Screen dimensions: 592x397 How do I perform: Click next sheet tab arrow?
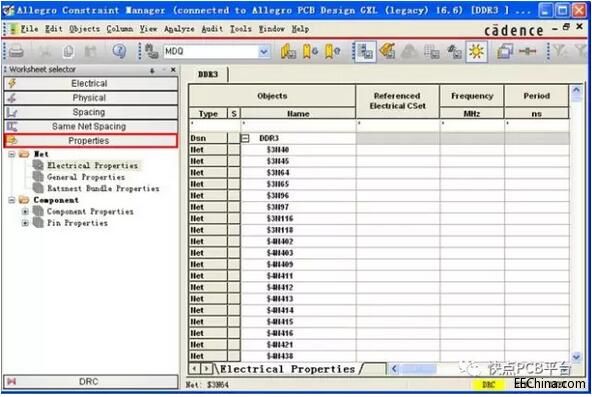(x=206, y=368)
